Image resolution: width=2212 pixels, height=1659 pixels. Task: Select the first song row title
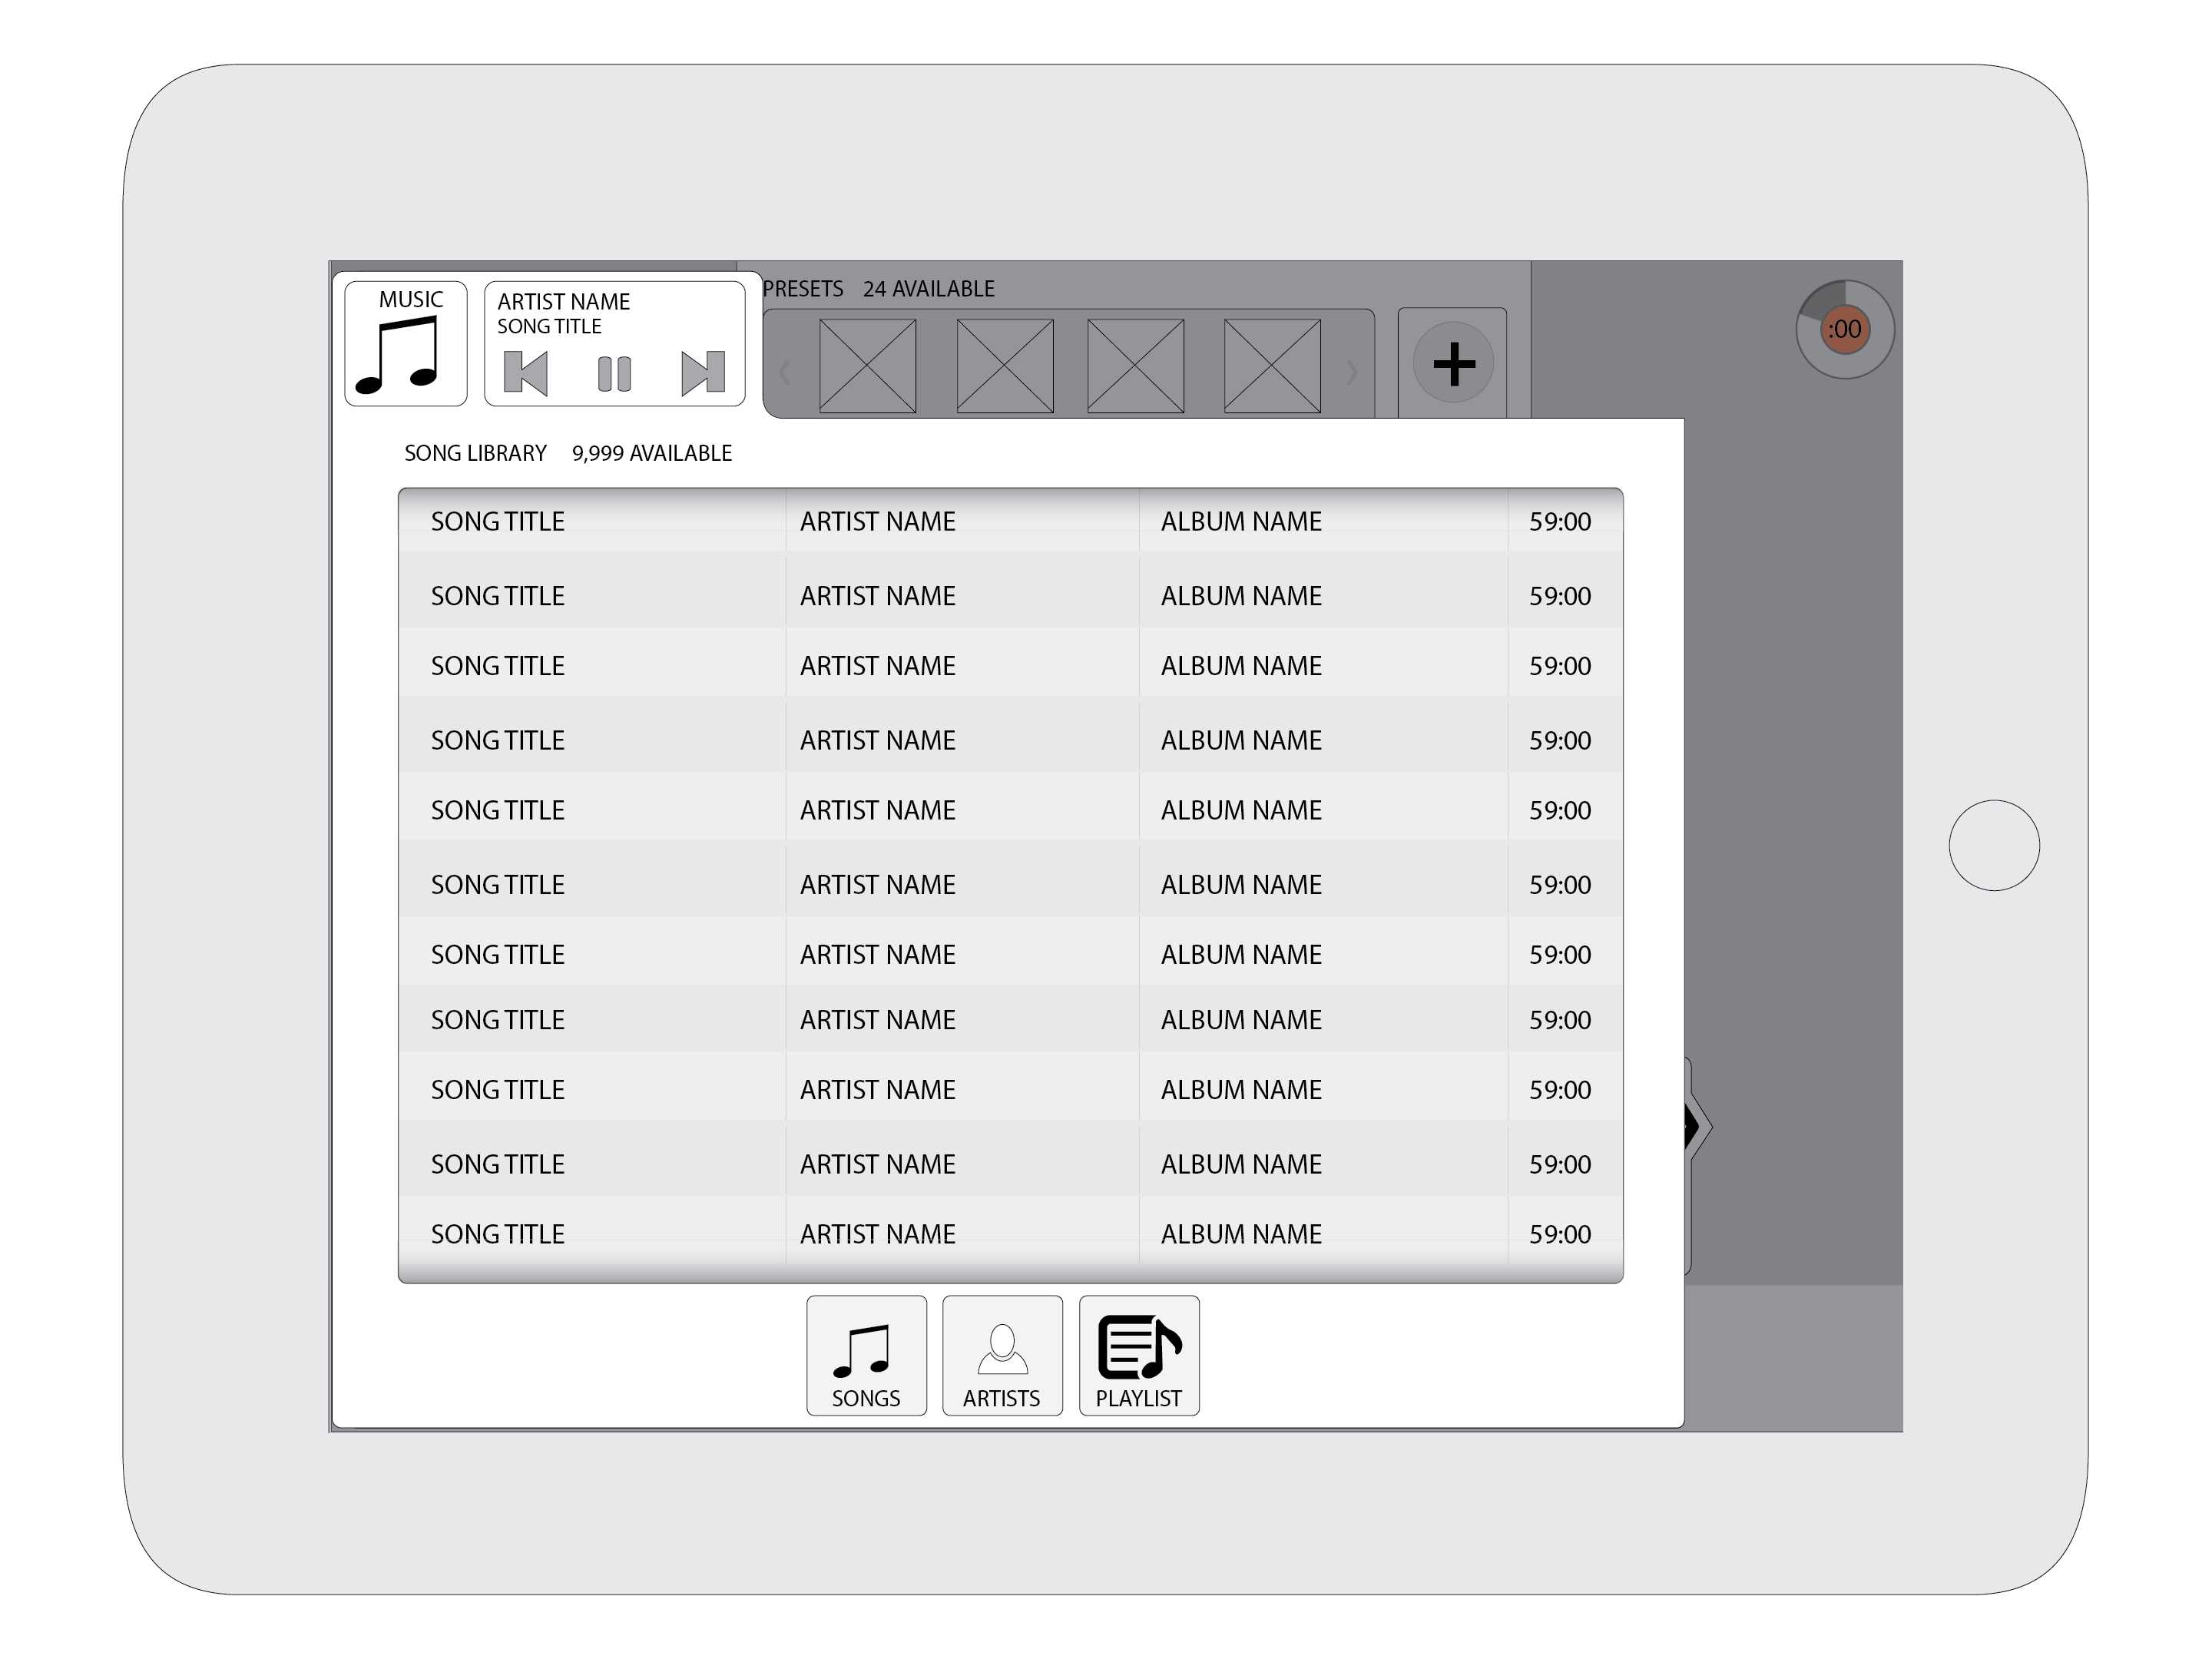tap(498, 521)
